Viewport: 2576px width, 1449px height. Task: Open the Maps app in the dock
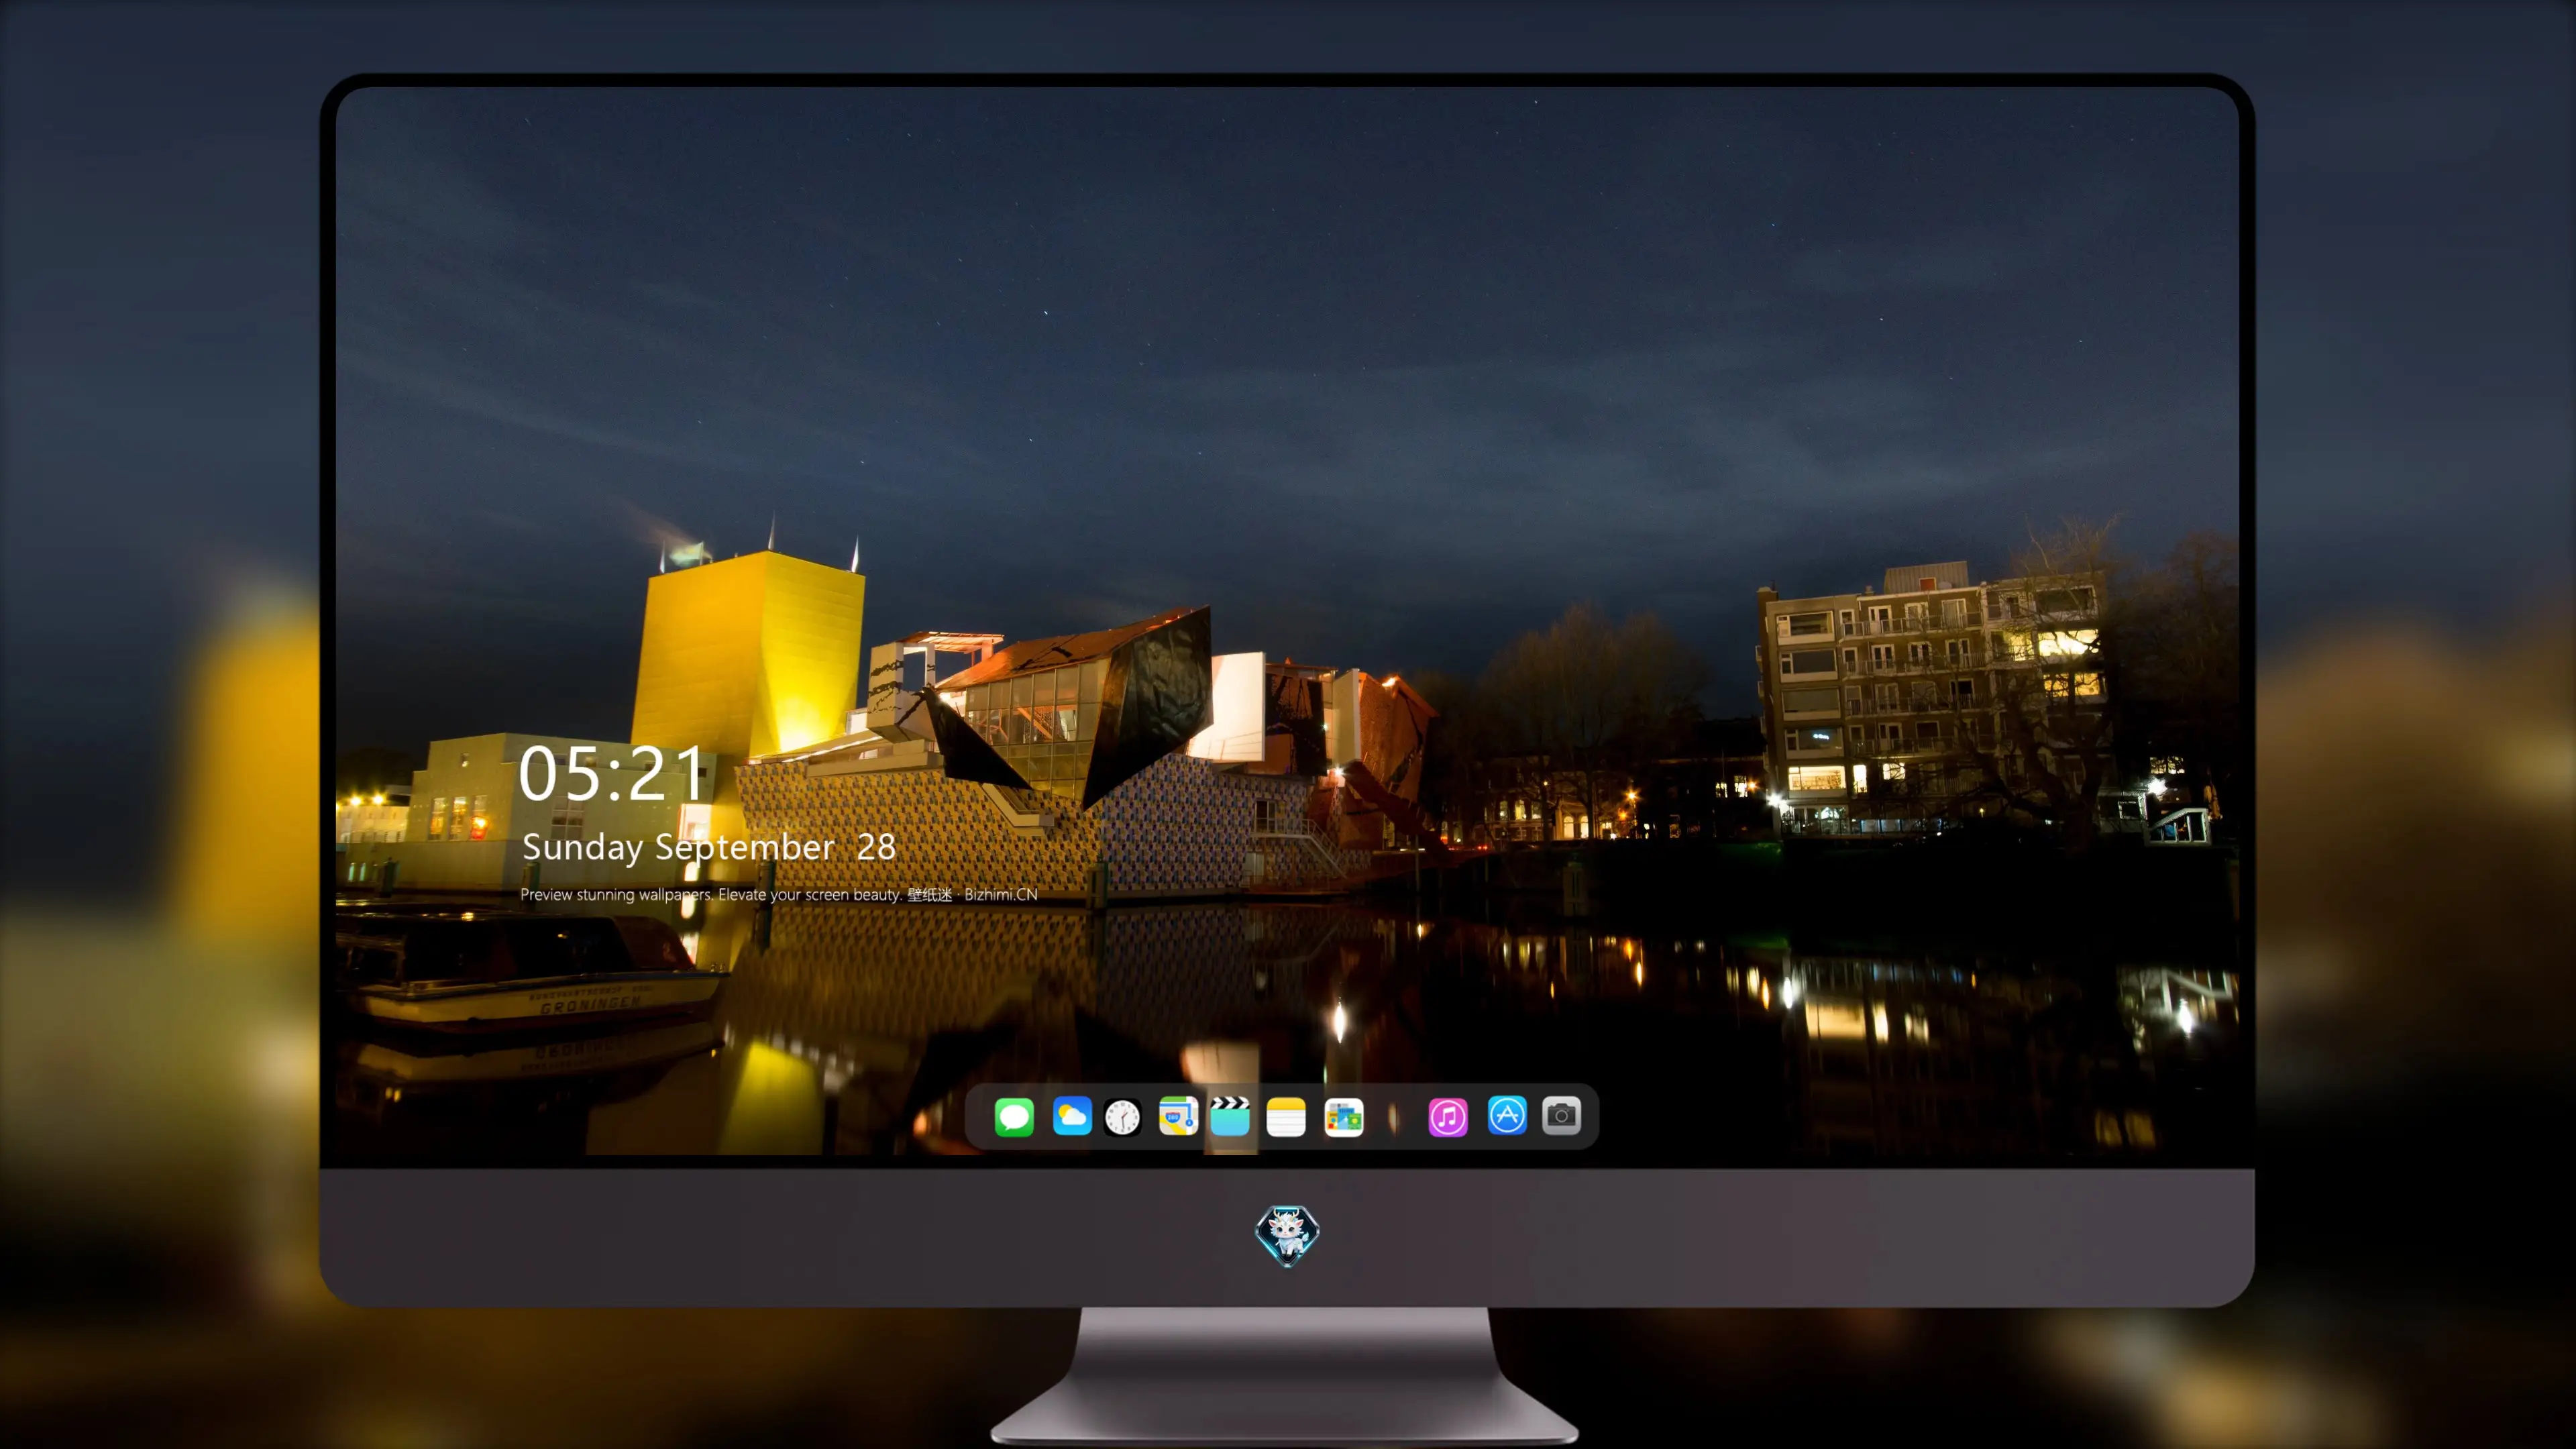(1178, 1116)
